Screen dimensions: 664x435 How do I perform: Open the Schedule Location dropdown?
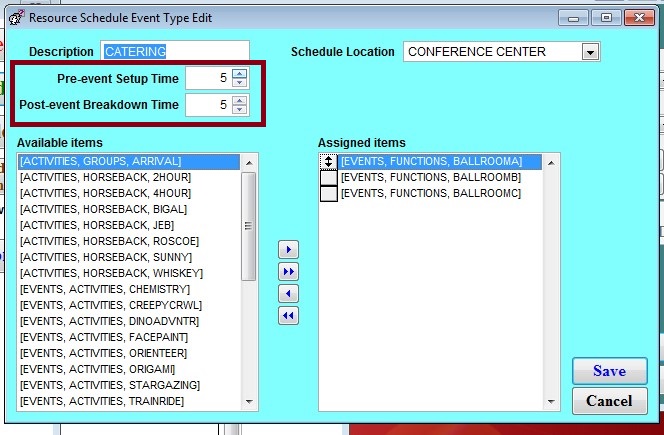589,52
